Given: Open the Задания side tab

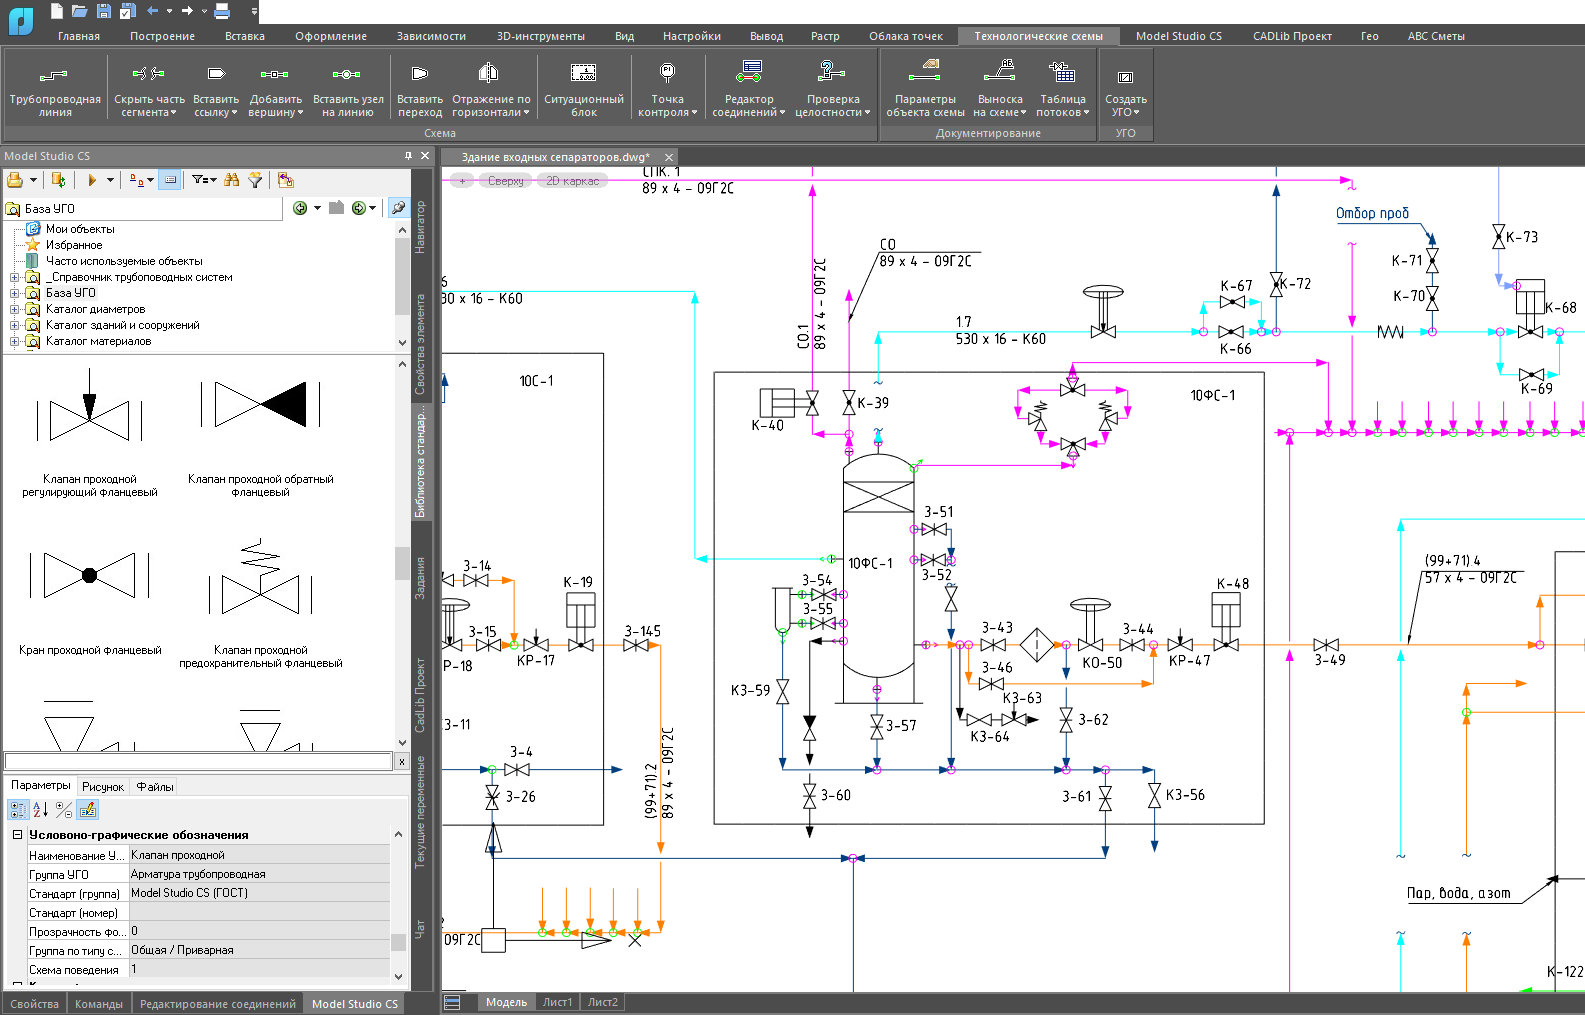Looking at the screenshot, I should (x=421, y=578).
